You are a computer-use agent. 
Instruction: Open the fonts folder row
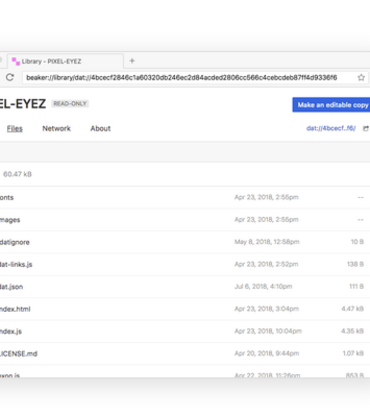coord(185,197)
